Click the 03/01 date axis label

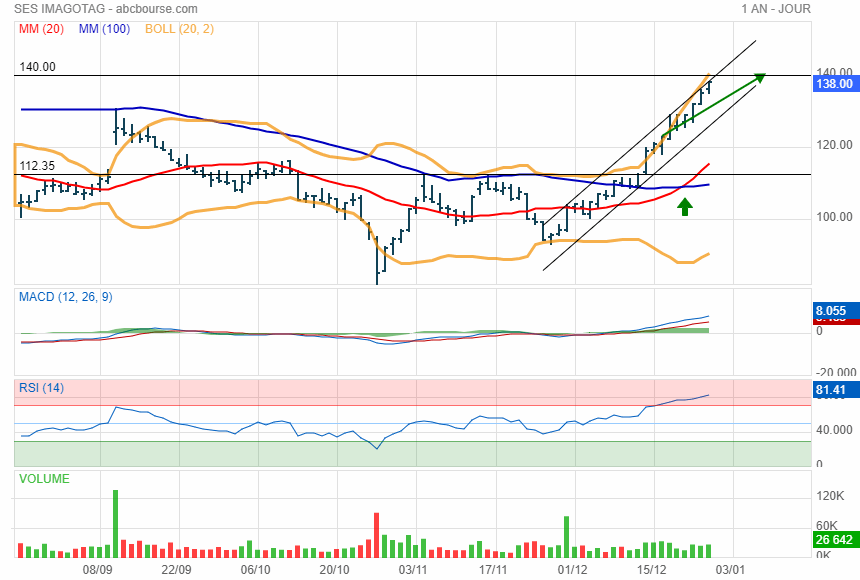tap(731, 570)
